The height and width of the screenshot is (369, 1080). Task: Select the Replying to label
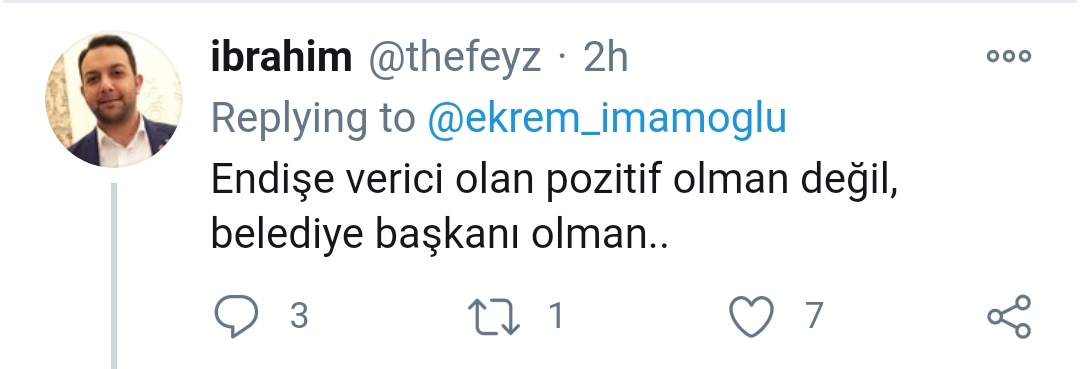[313, 119]
